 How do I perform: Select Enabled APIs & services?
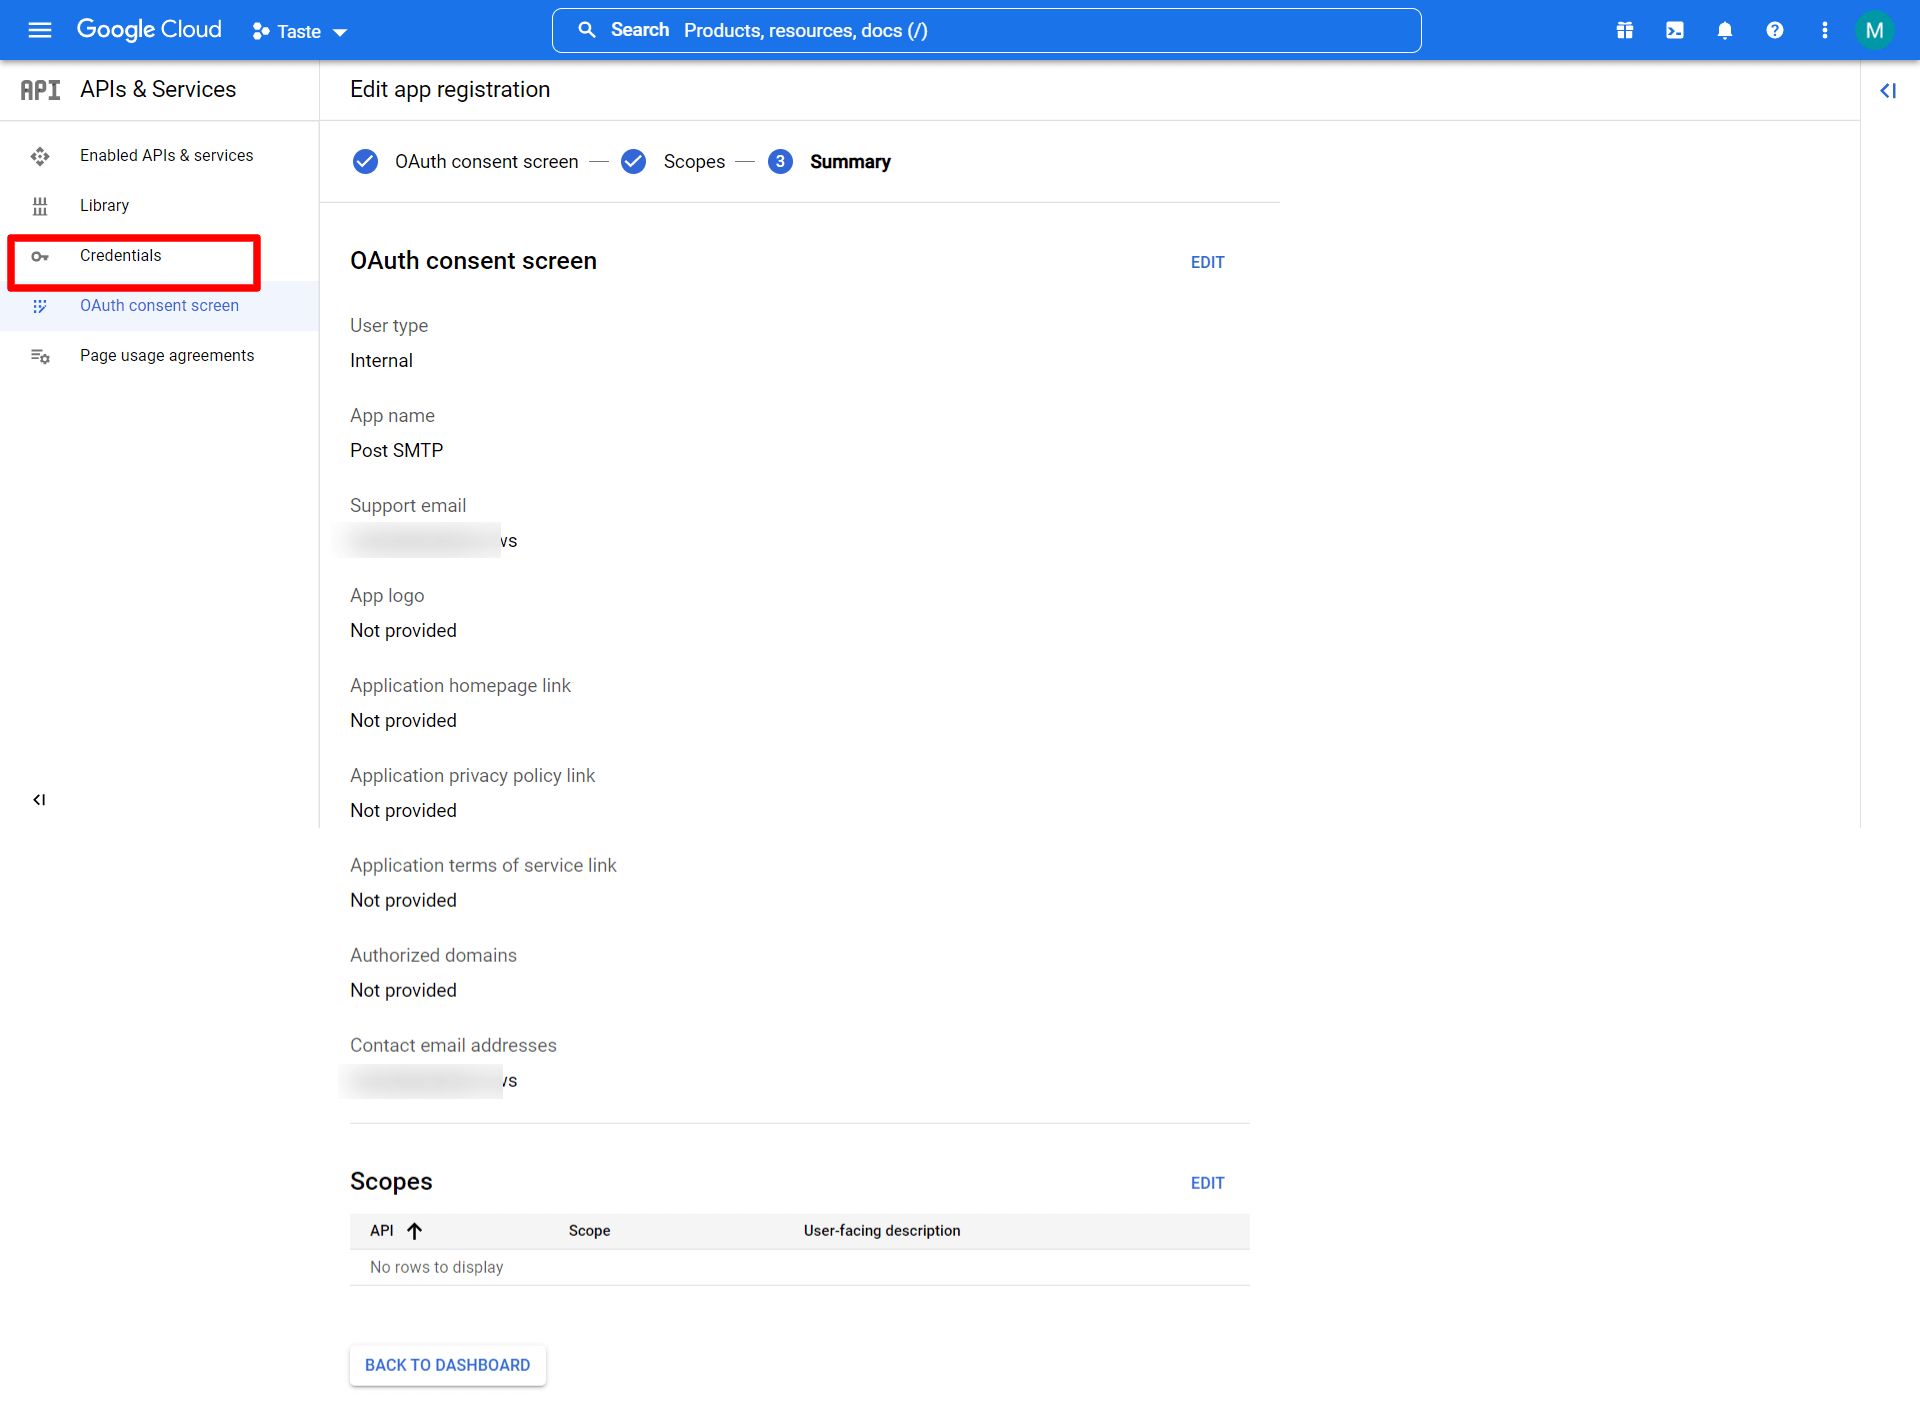166,156
